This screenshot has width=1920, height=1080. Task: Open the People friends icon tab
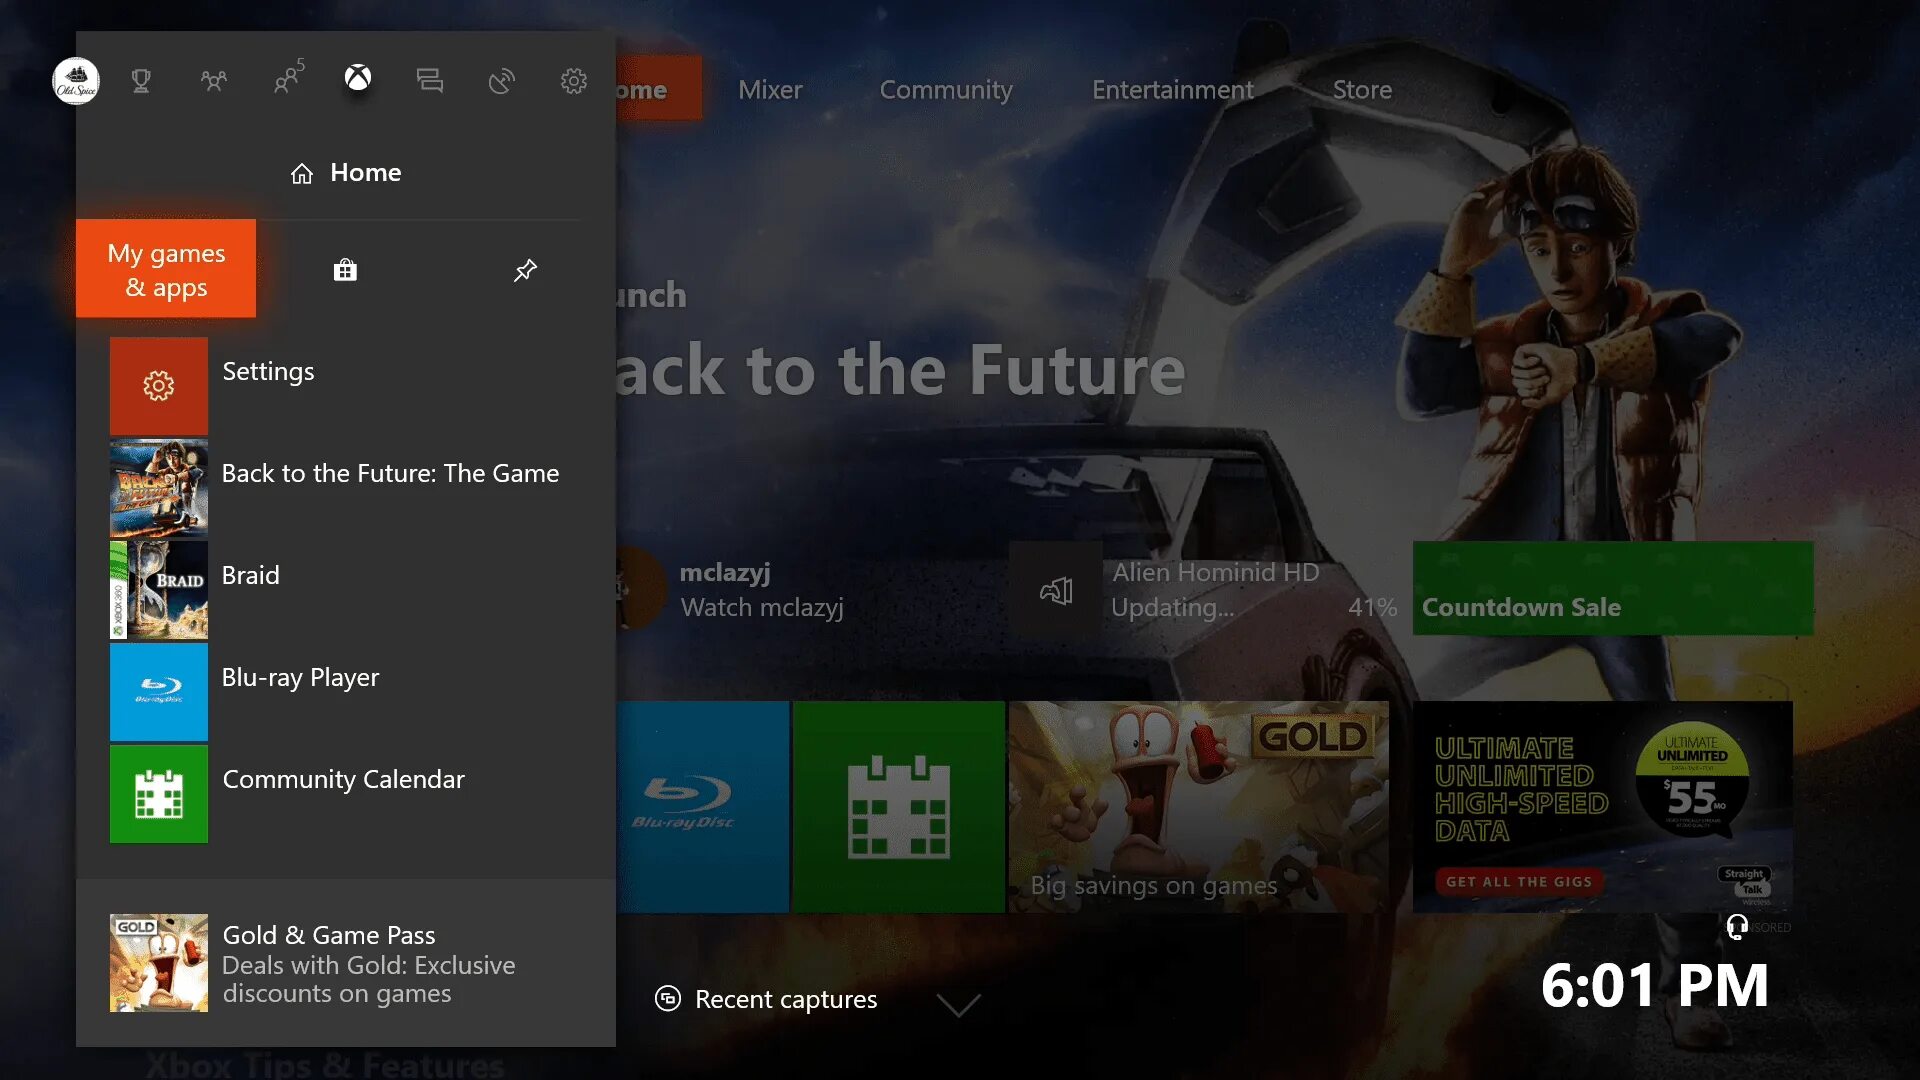pos(213,81)
